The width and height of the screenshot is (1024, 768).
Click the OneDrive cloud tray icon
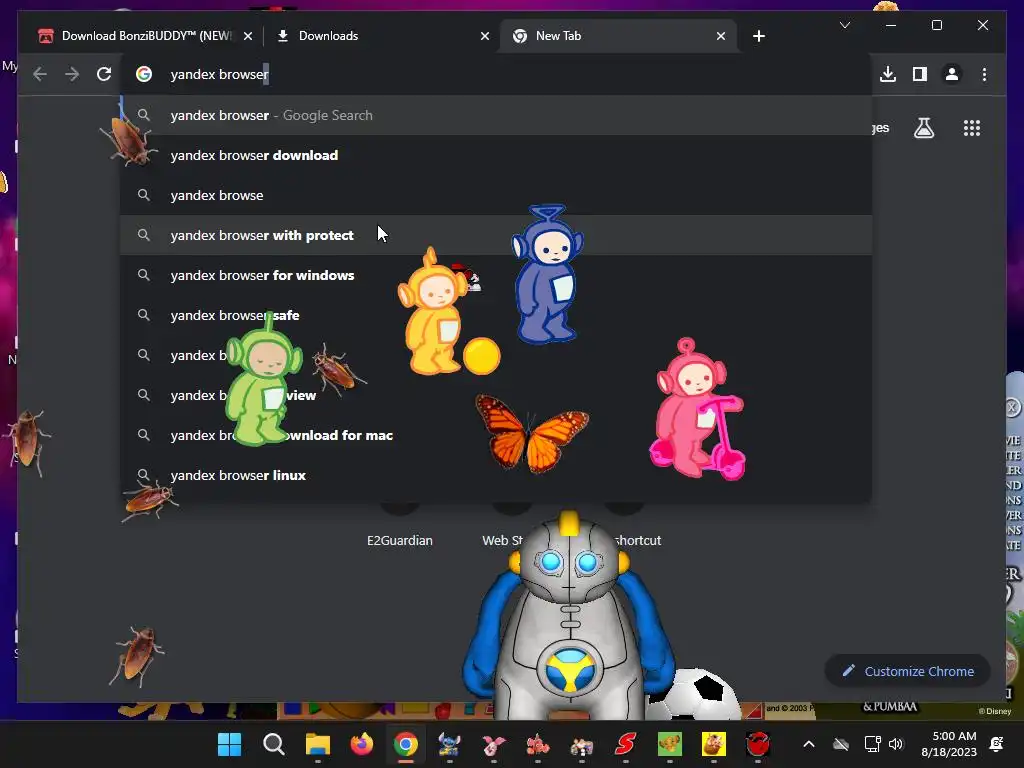tap(840, 744)
